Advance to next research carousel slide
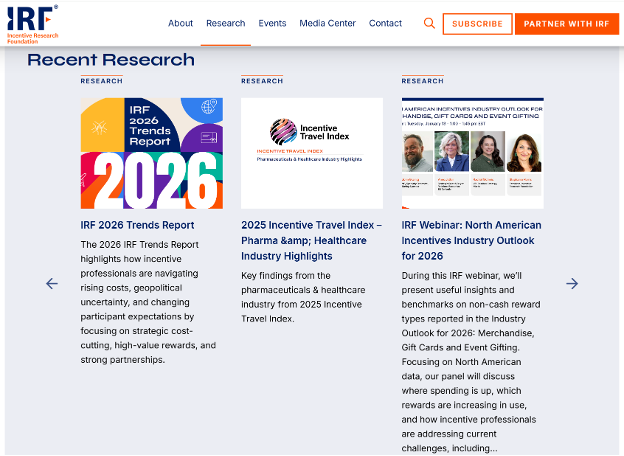Viewport: 624px width, 456px height. coord(572,283)
